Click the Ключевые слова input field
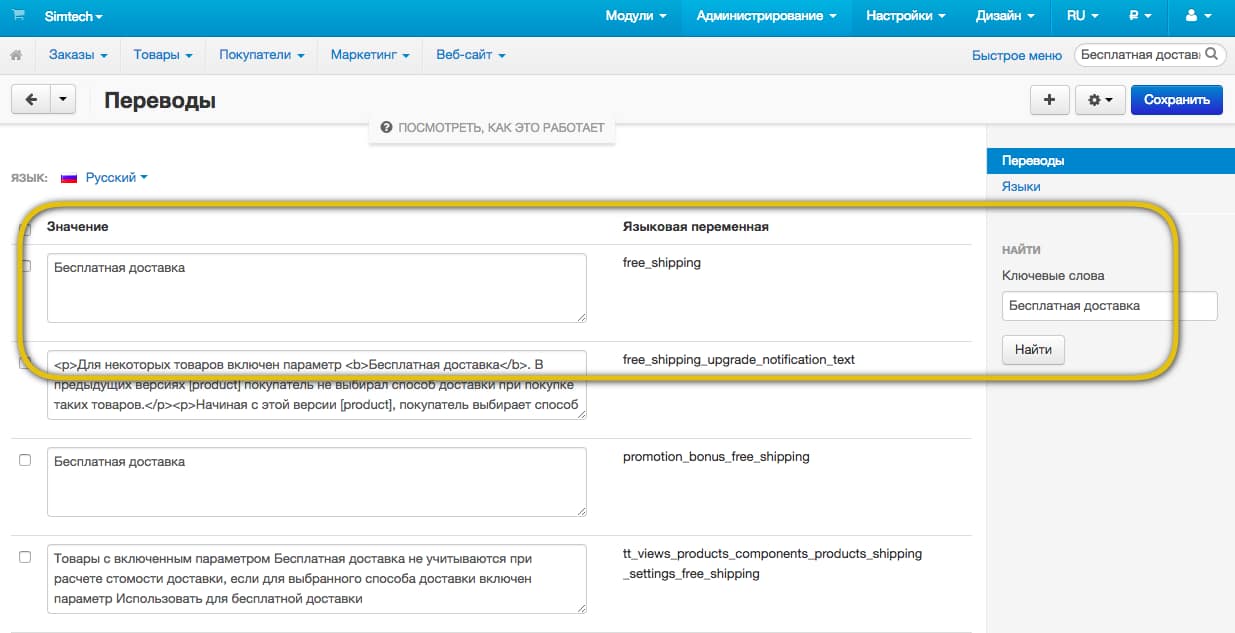This screenshot has height=633, width=1235. point(1109,306)
